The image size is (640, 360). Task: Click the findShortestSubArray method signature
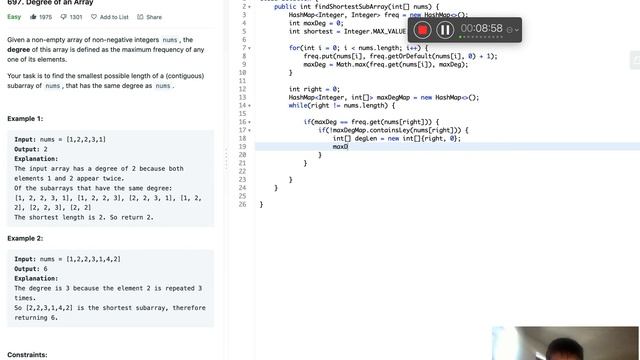point(356,7)
